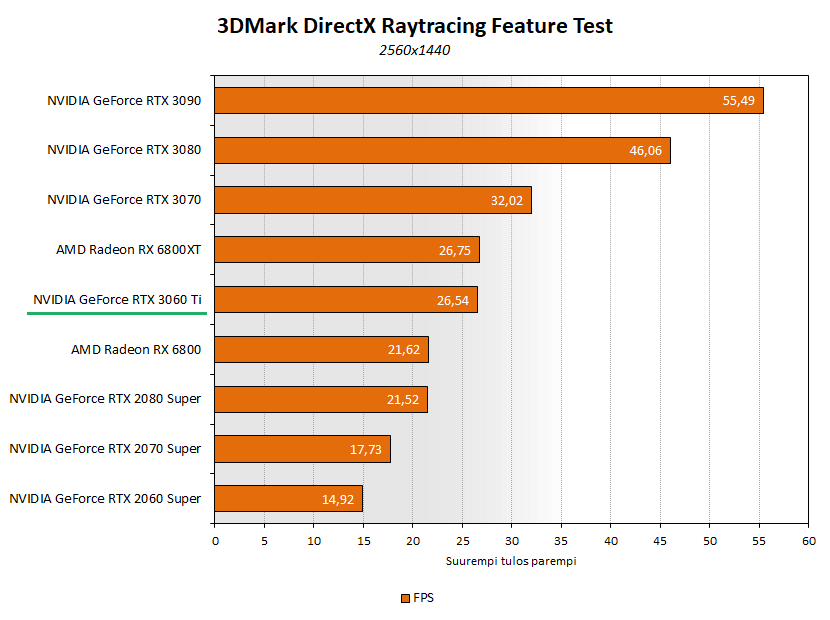830x620 pixels.
Task: Click the "35" tick label on the x-axis
Action: tap(561, 541)
